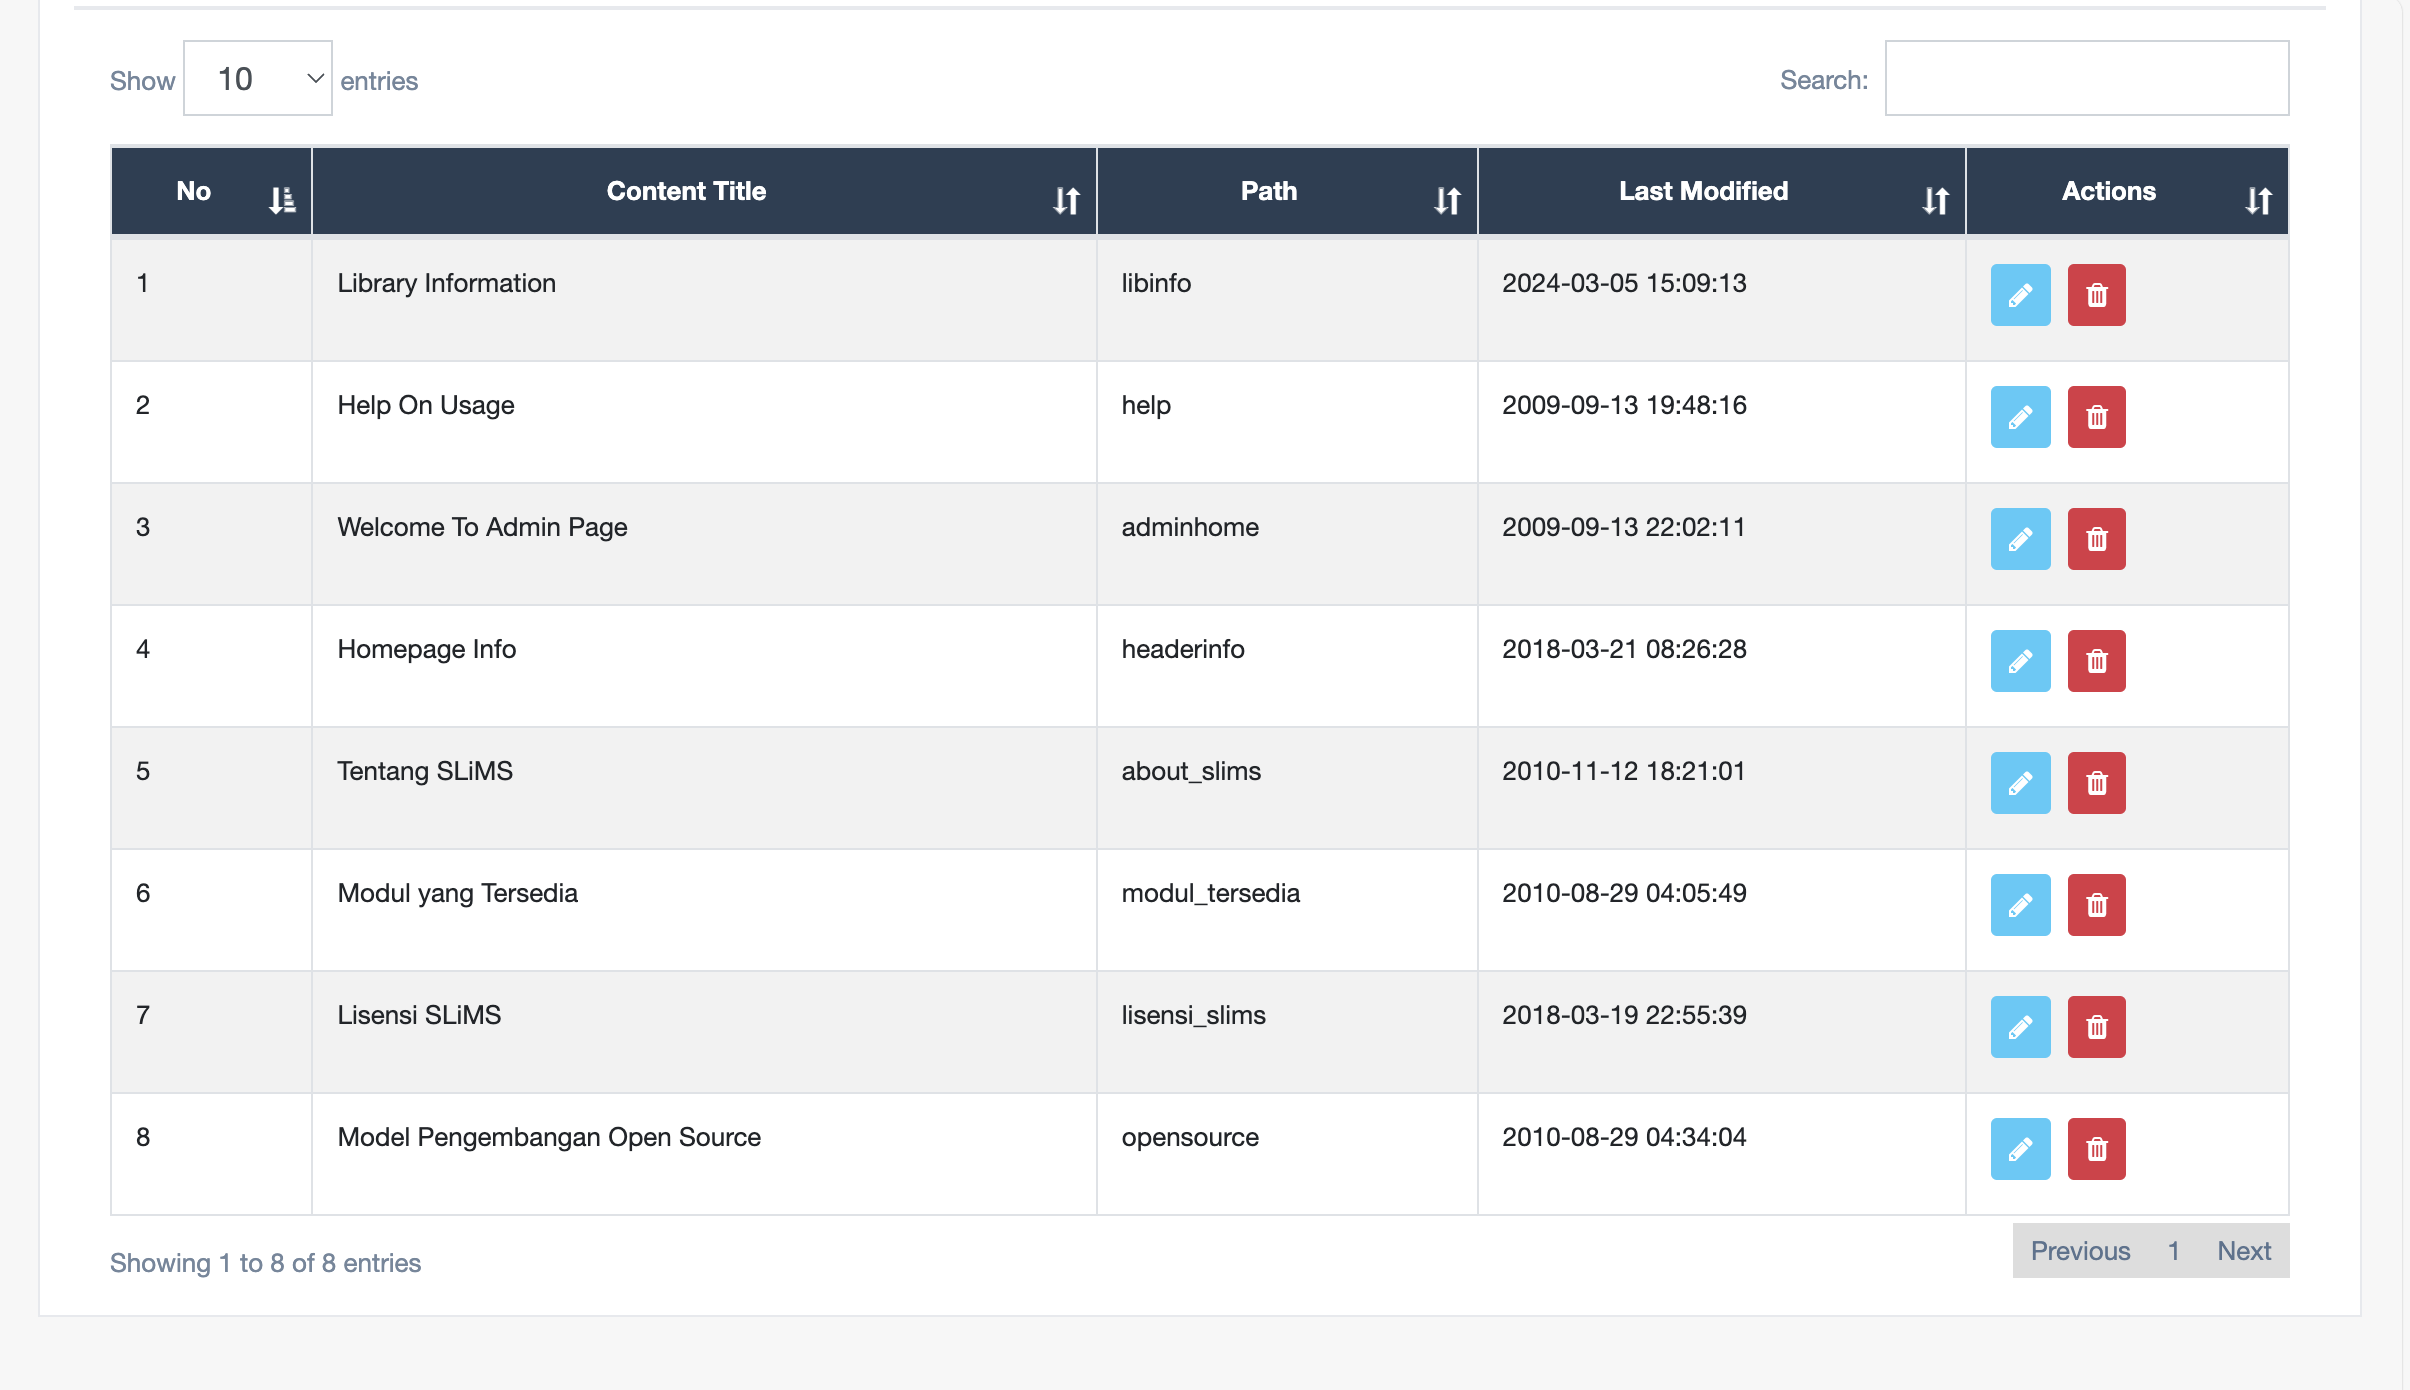Delete the Homepage Info entry
This screenshot has width=2410, height=1390.
2096,661
